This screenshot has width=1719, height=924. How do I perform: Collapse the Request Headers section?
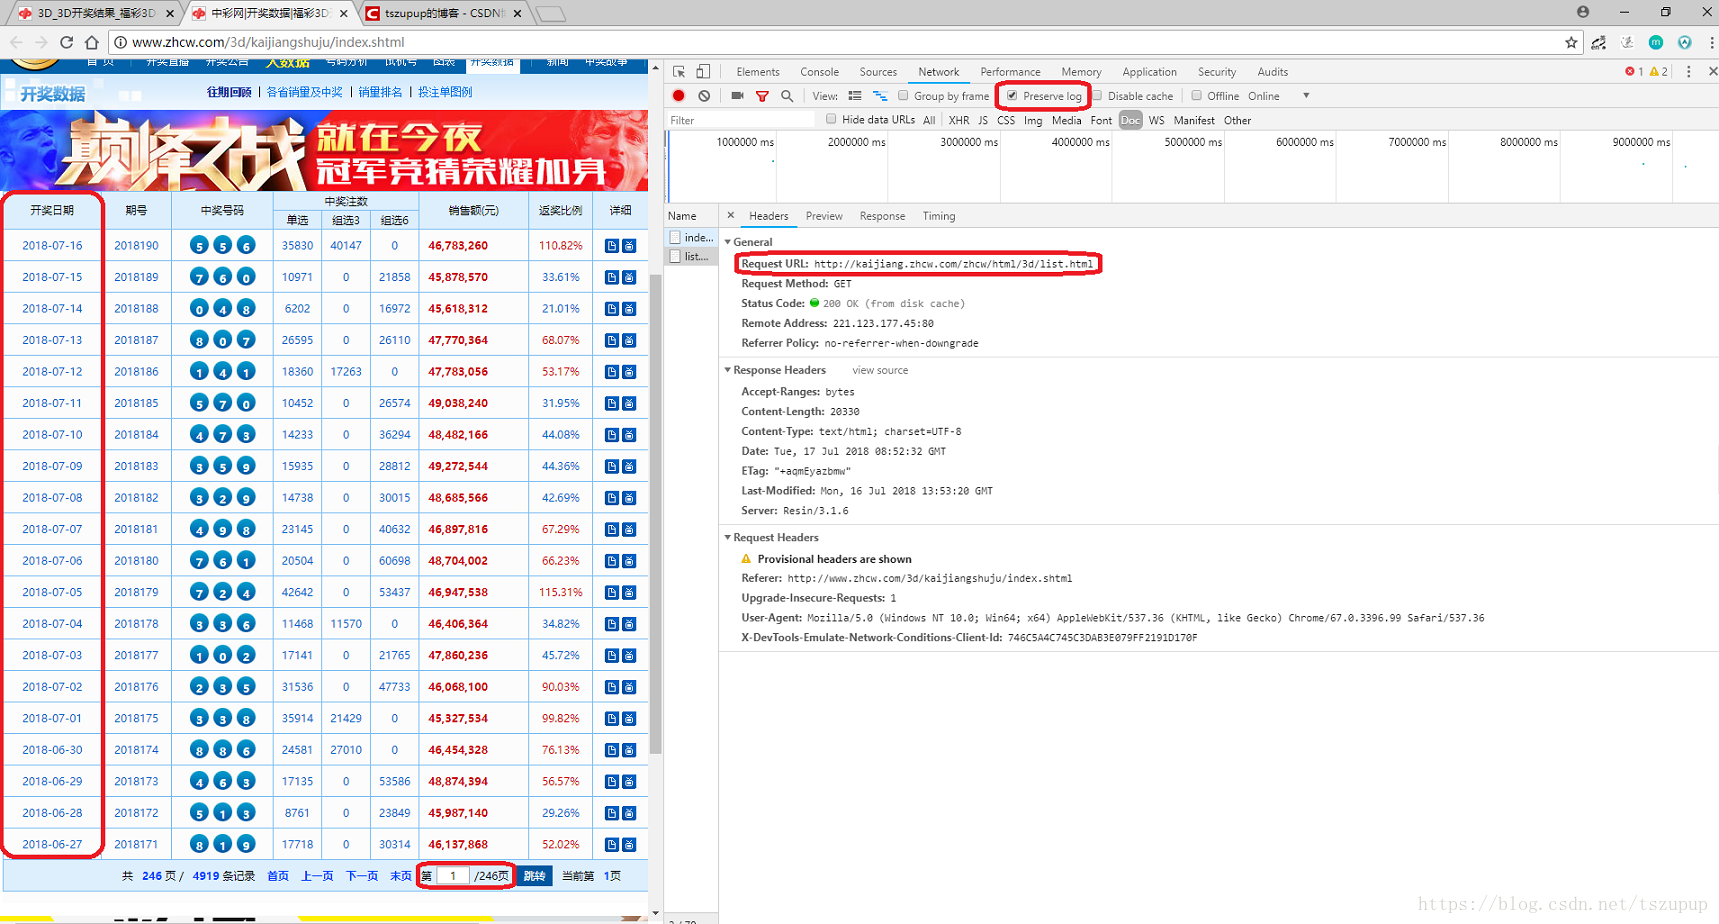point(728,537)
